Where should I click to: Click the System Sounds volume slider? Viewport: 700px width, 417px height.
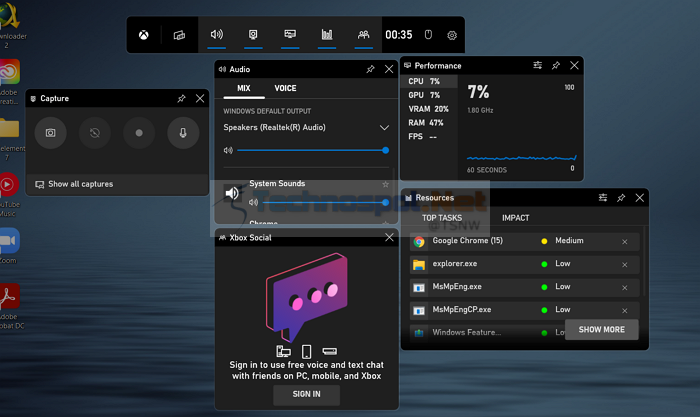(x=325, y=202)
